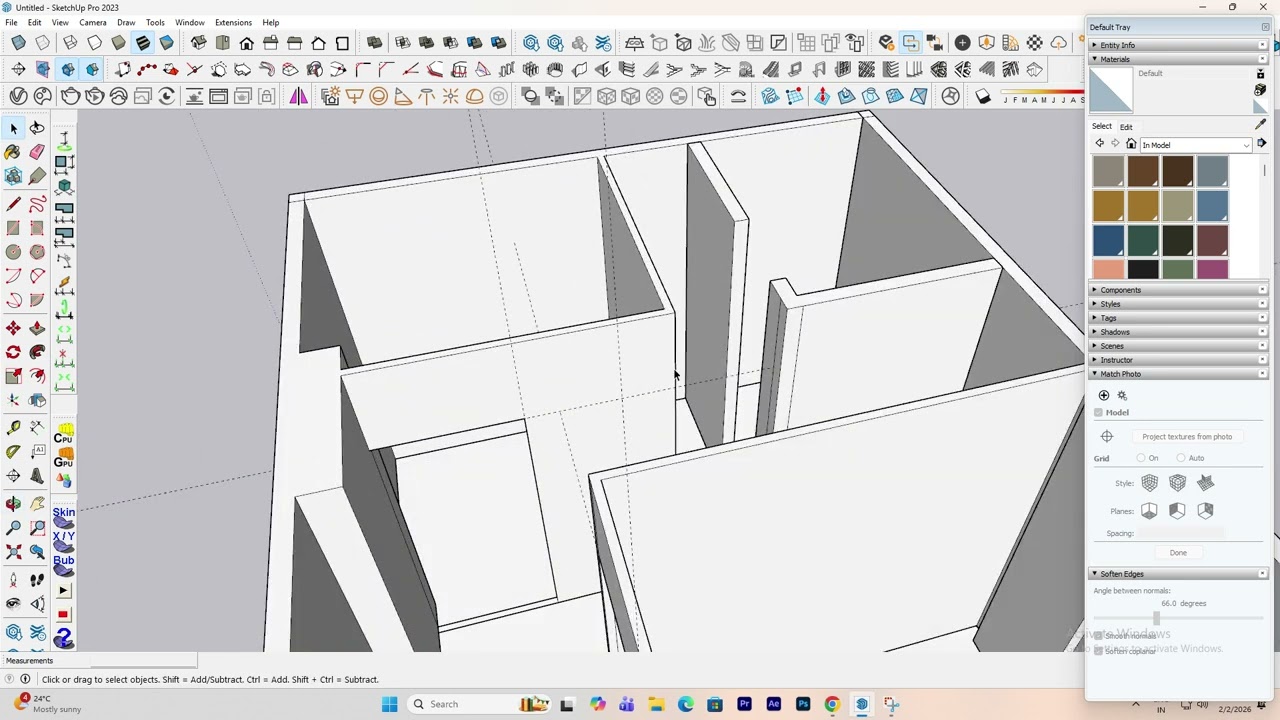Click the pink Mirror tool icon
The height and width of the screenshot is (720, 1280).
click(298, 96)
